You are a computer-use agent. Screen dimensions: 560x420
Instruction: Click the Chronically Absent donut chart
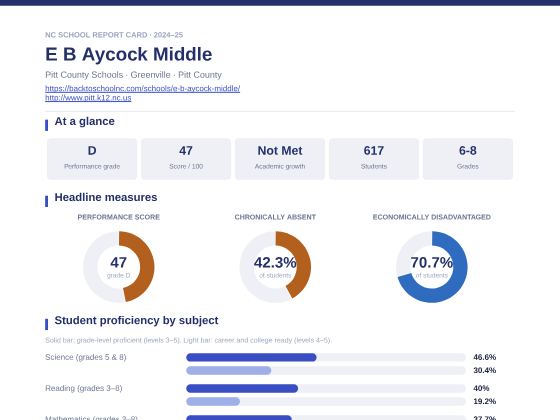[275, 267]
